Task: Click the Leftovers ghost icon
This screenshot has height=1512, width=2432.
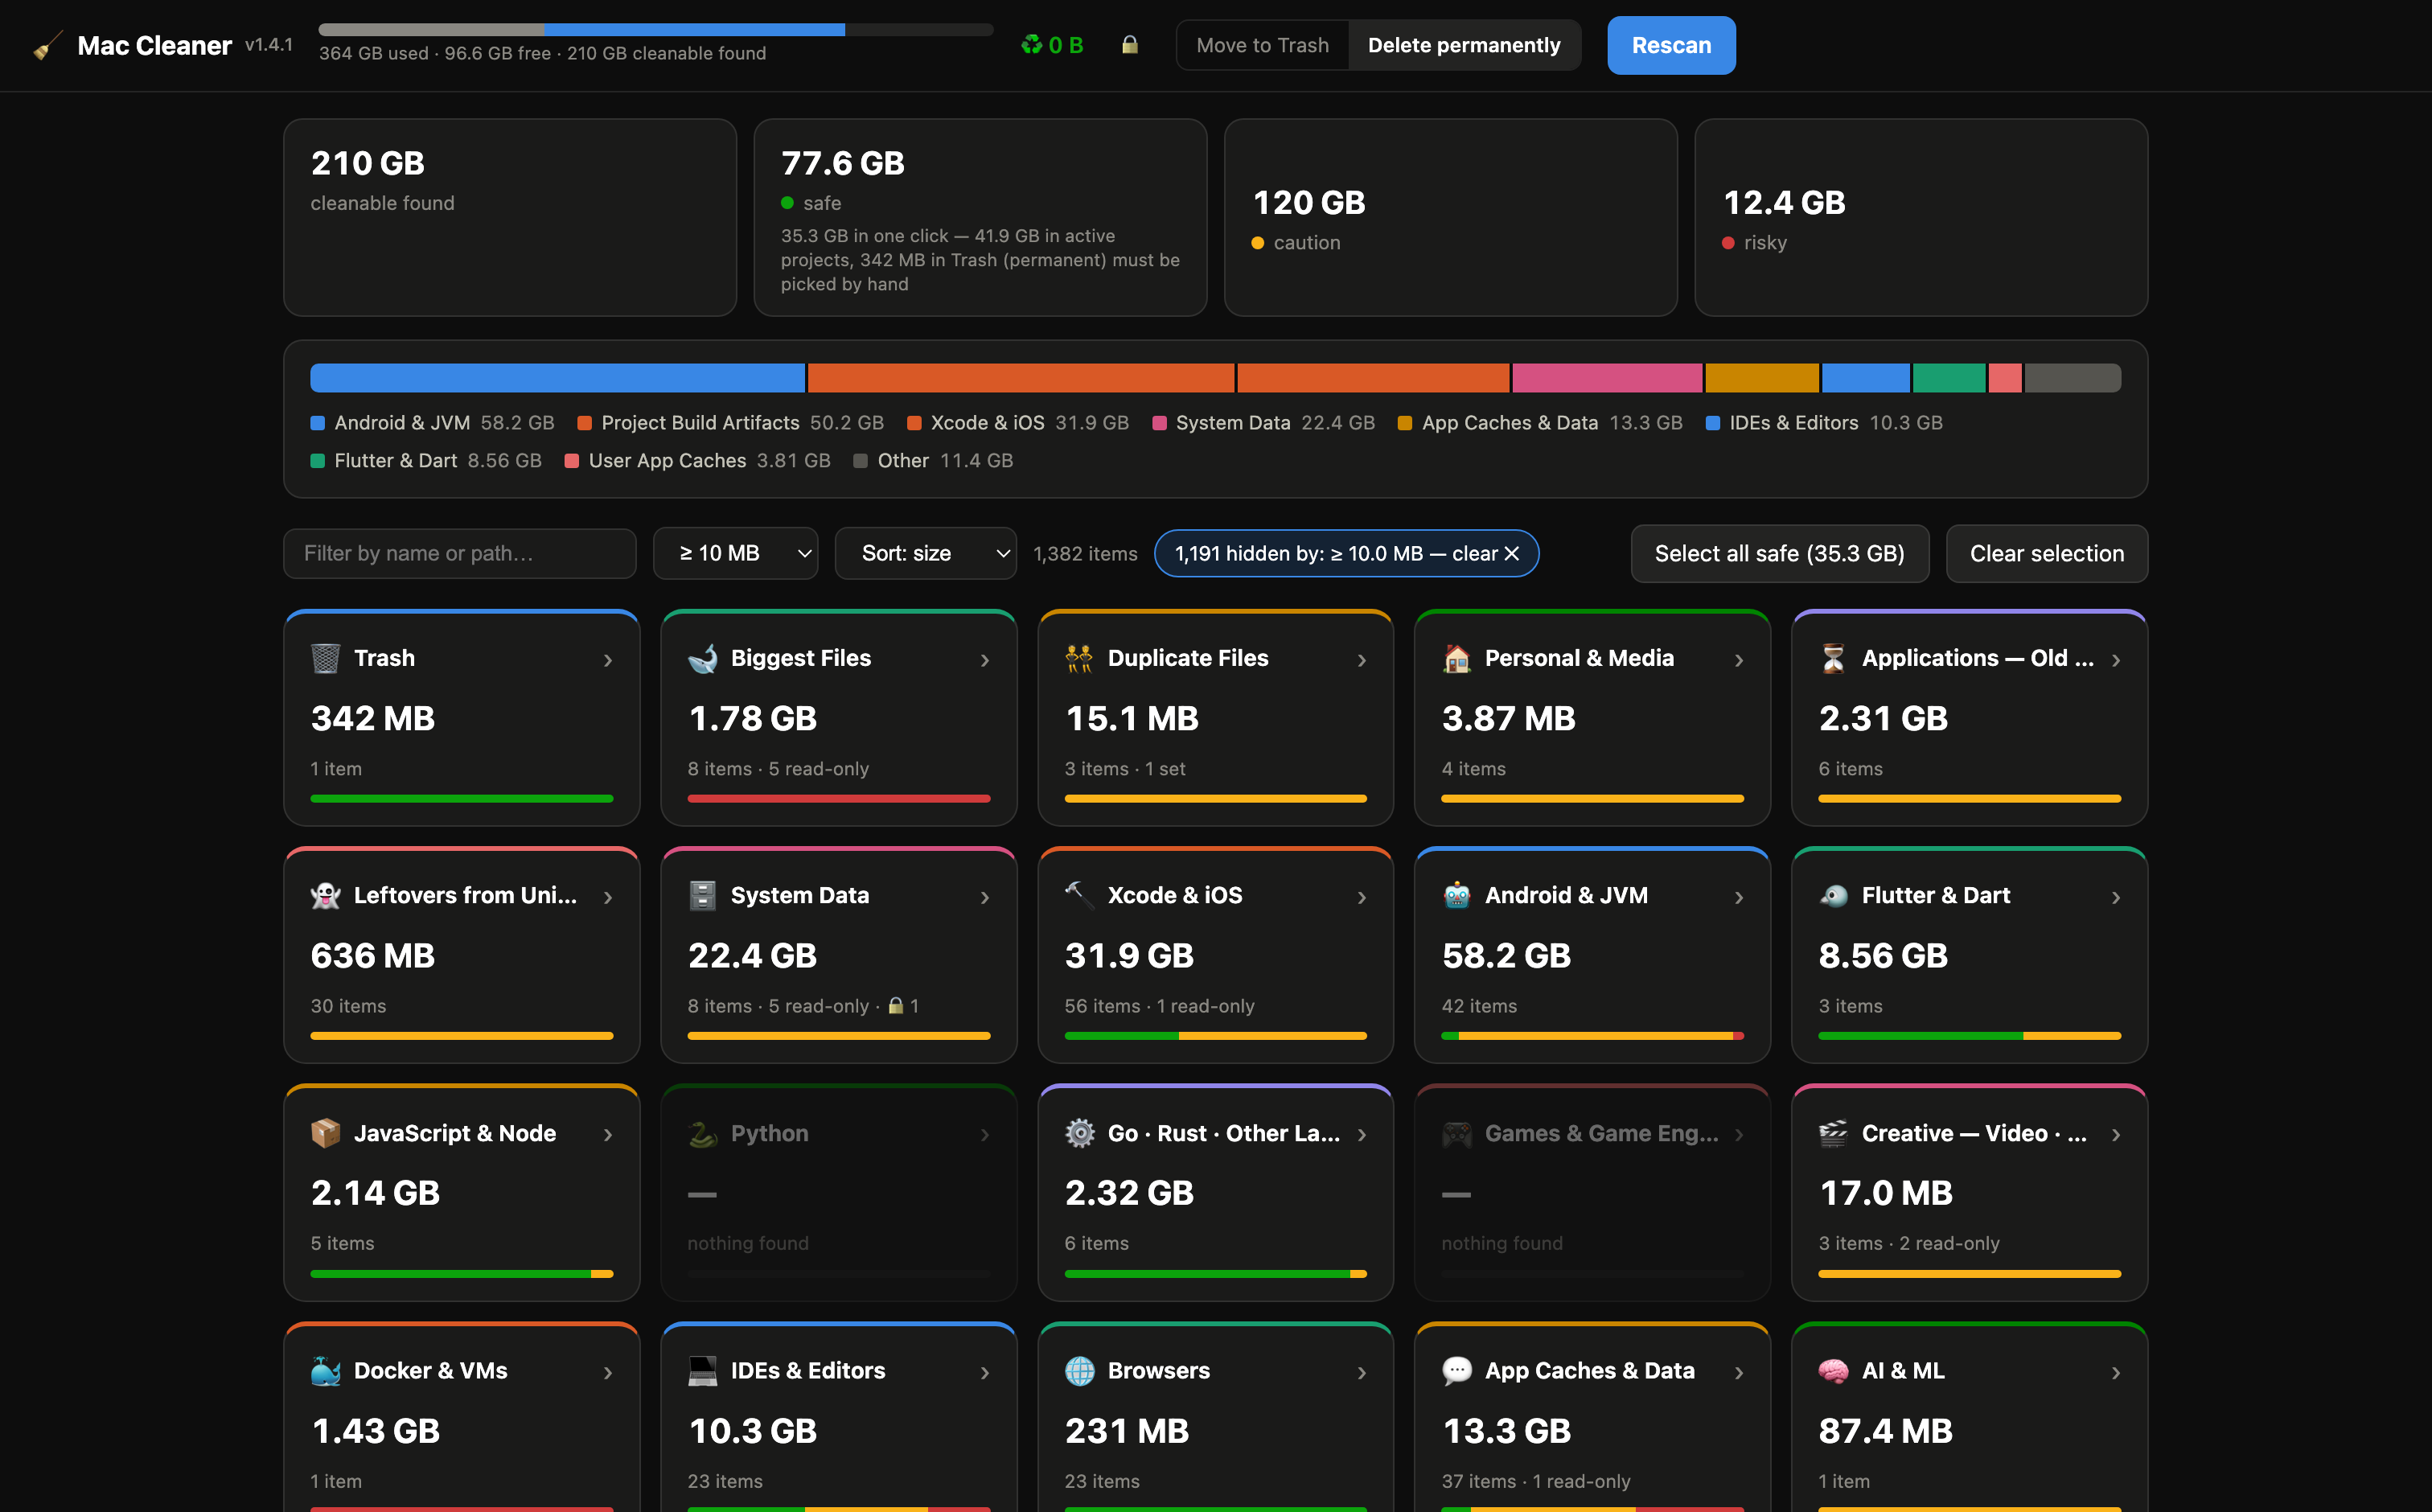Action: [325, 895]
